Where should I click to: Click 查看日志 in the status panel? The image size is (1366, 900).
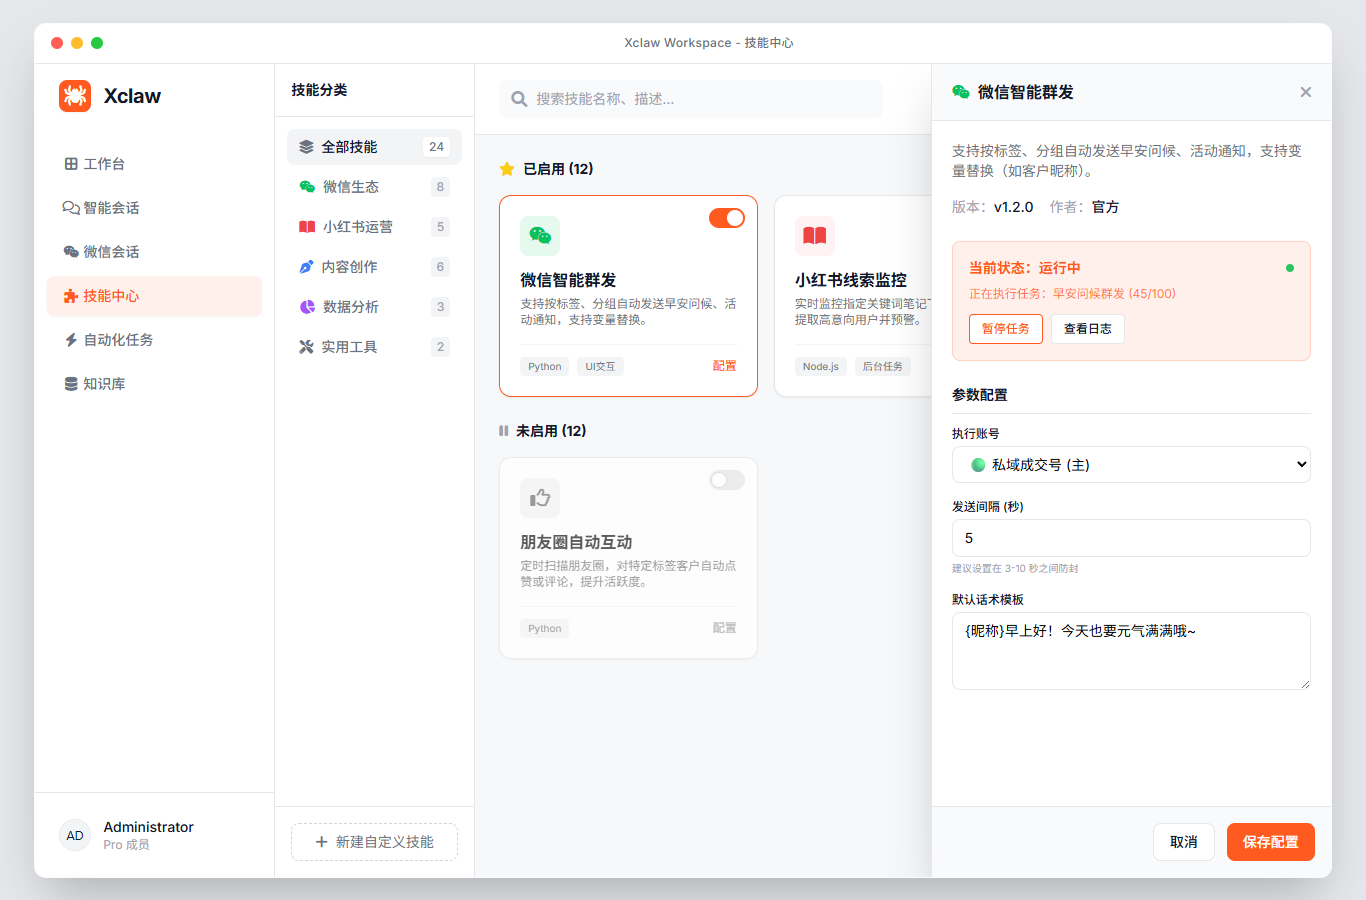[x=1087, y=328]
